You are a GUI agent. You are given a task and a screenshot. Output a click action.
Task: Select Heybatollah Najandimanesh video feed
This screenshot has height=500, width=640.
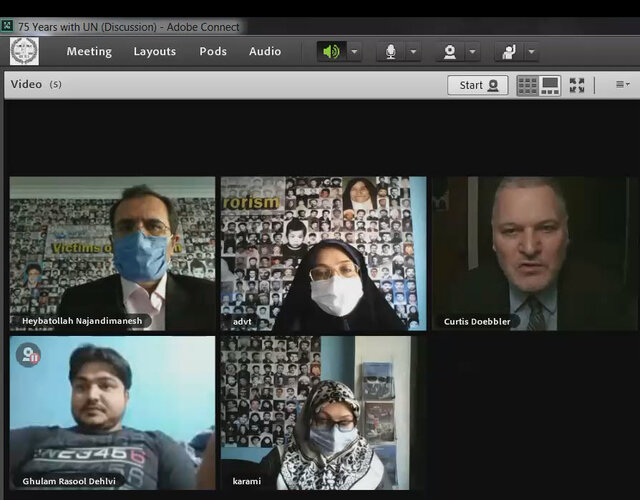click(x=112, y=253)
